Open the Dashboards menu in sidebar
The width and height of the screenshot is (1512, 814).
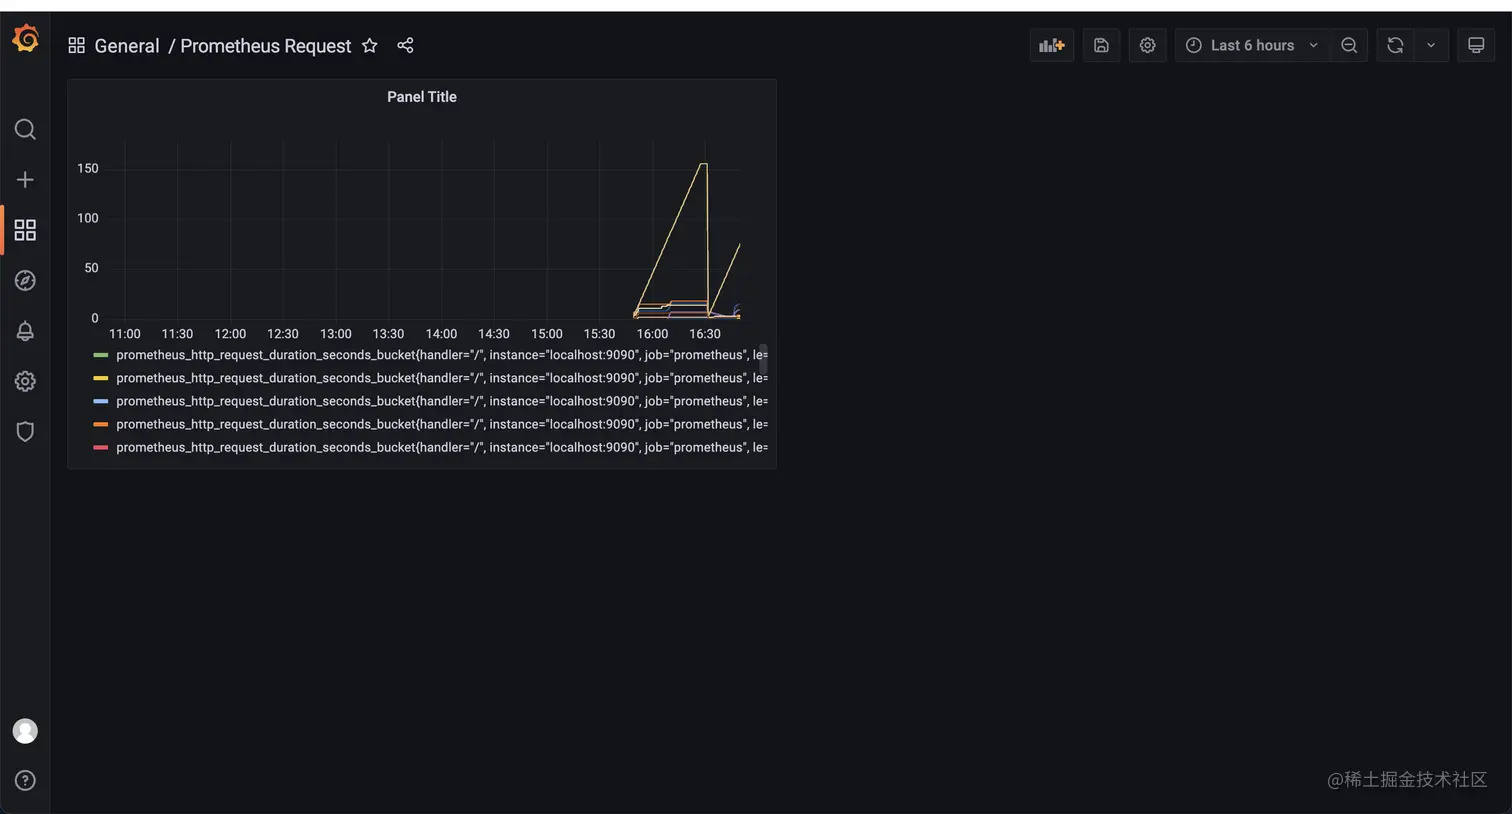pyautogui.click(x=25, y=230)
